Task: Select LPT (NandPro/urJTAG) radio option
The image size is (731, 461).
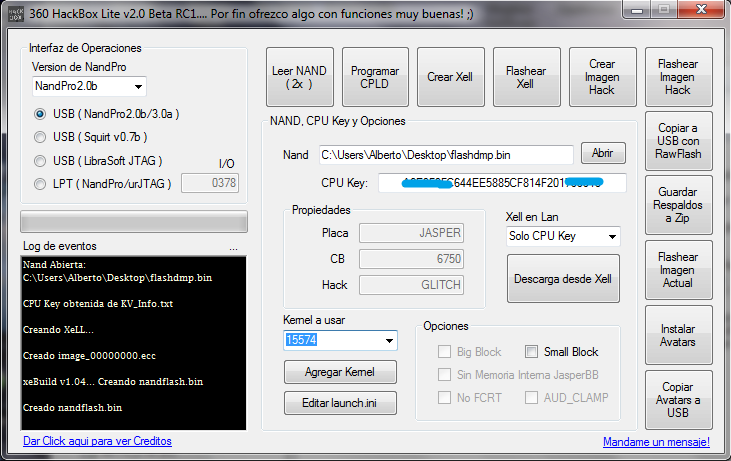Action: [x=103, y=184]
